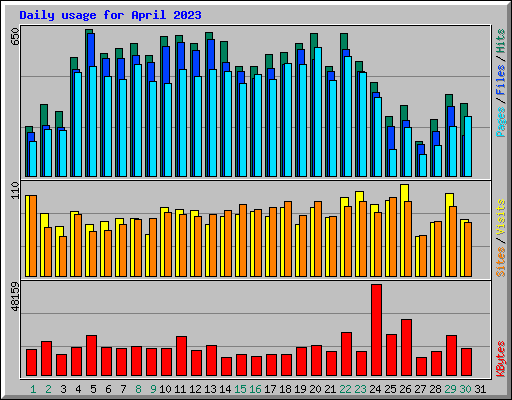Click the red KBytes bar for day 1

tap(32, 363)
